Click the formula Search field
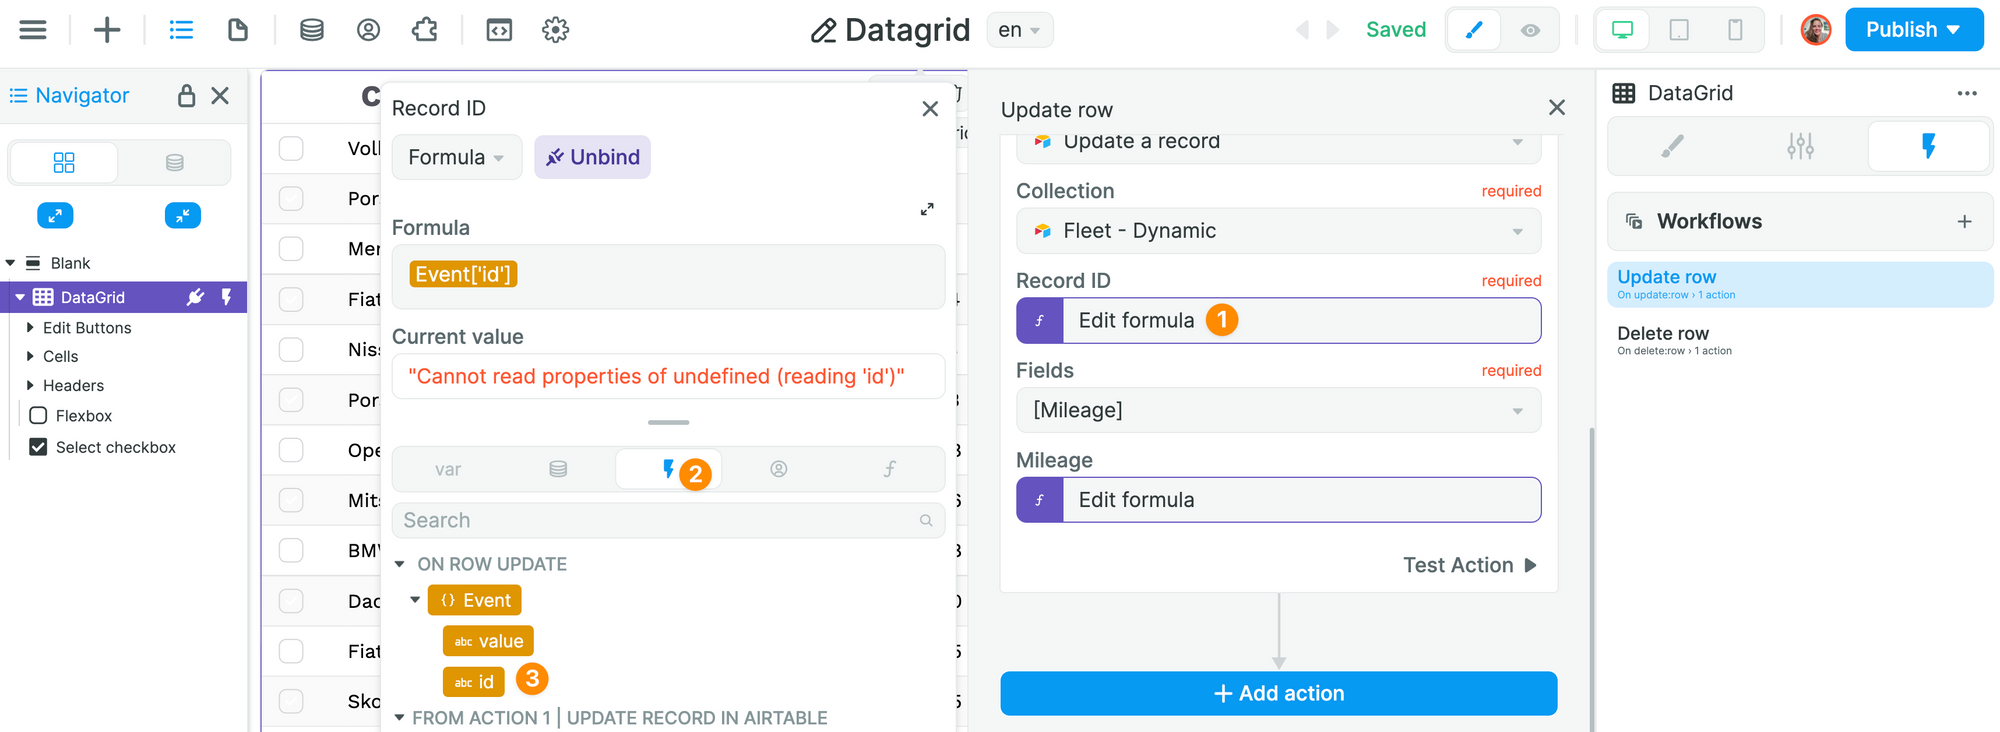Screen dimensions: 2000x732 point(668,520)
